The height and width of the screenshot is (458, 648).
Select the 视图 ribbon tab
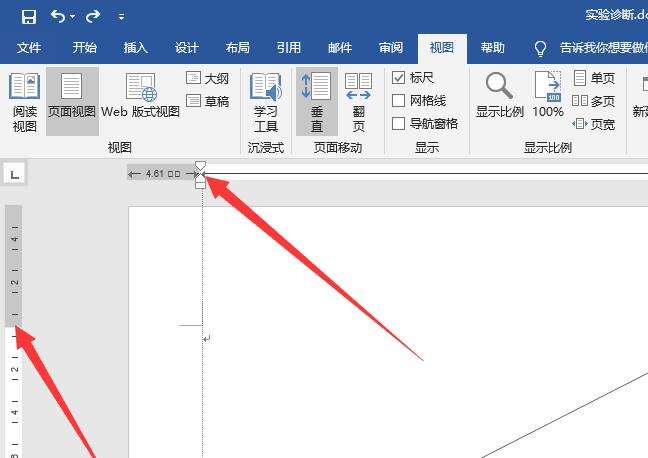tap(442, 48)
